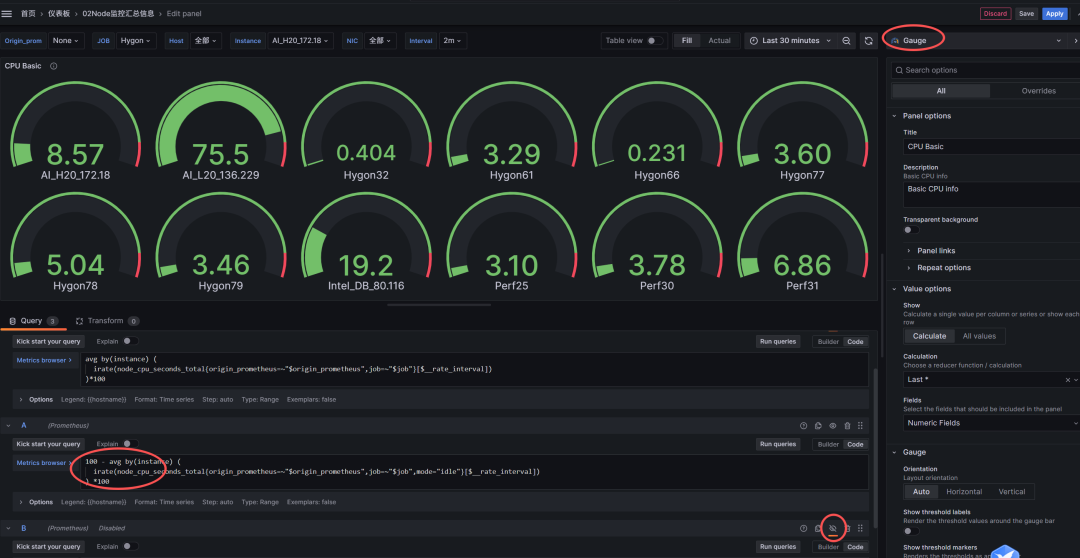Toggle Transparent background switch

point(911,230)
